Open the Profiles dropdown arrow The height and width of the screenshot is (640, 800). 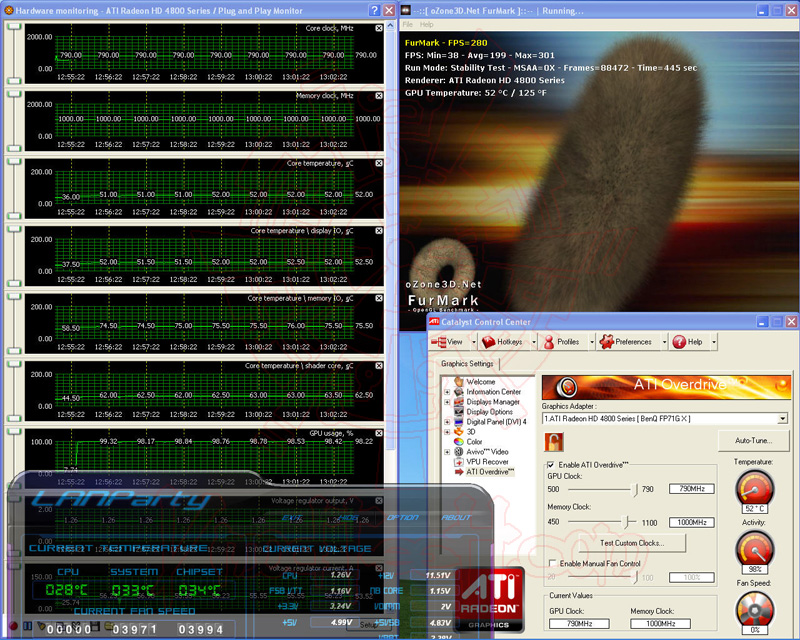click(x=592, y=342)
